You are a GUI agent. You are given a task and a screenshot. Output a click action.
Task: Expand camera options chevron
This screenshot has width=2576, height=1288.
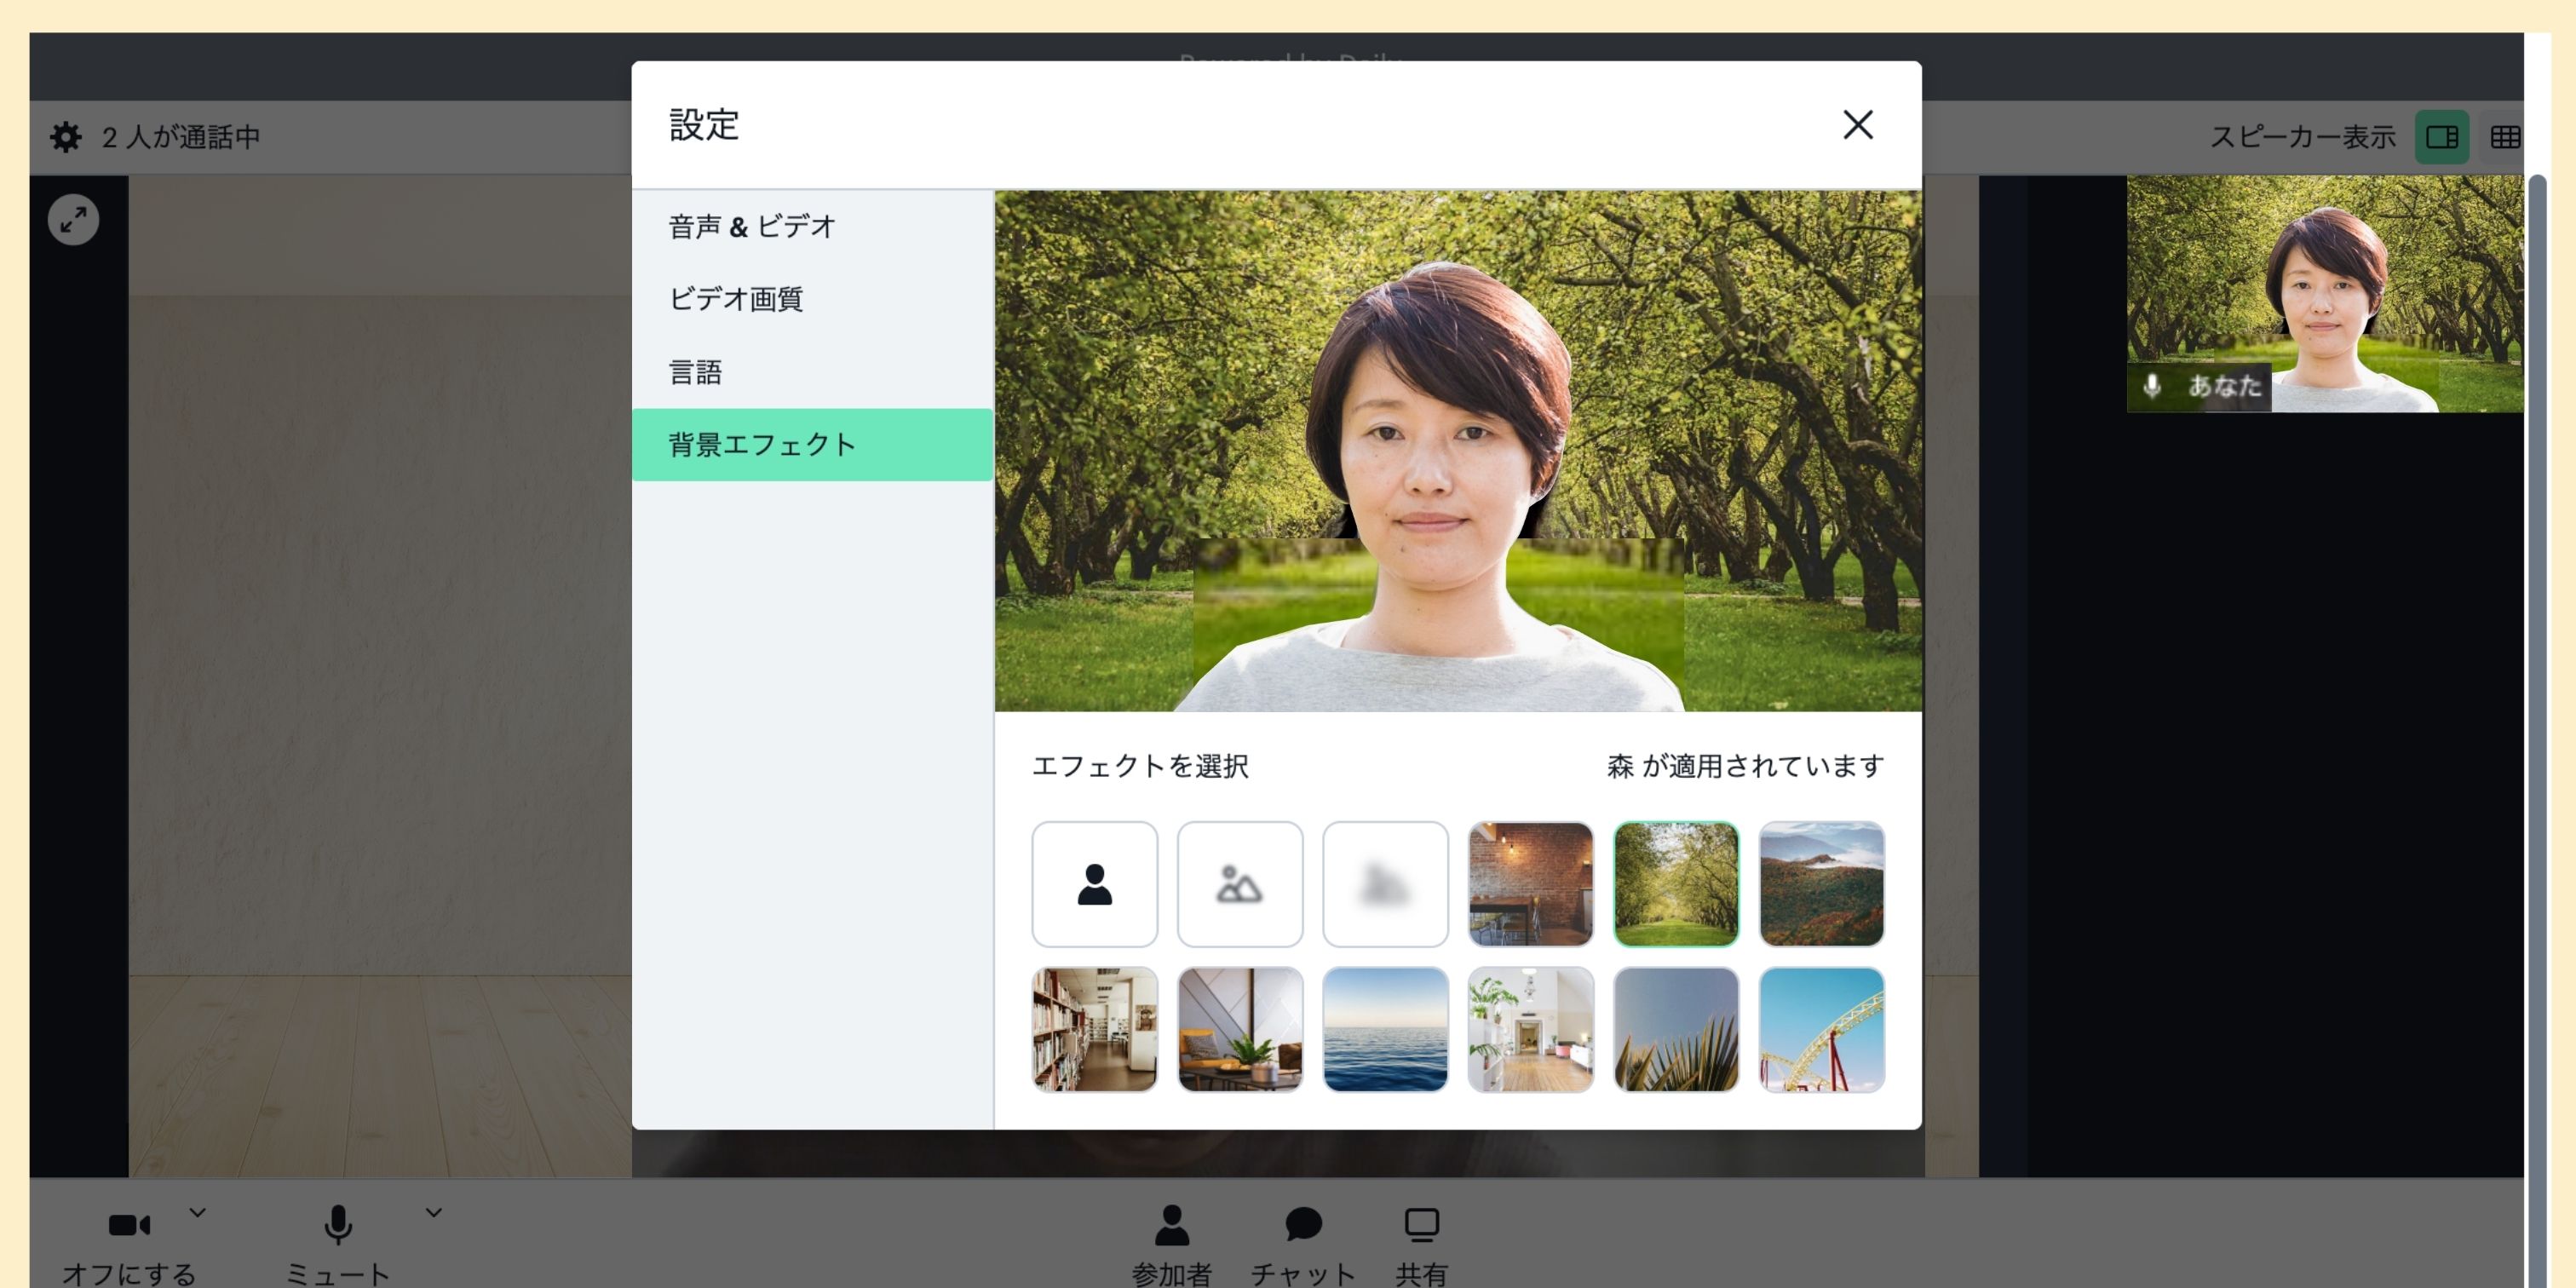coord(198,1212)
